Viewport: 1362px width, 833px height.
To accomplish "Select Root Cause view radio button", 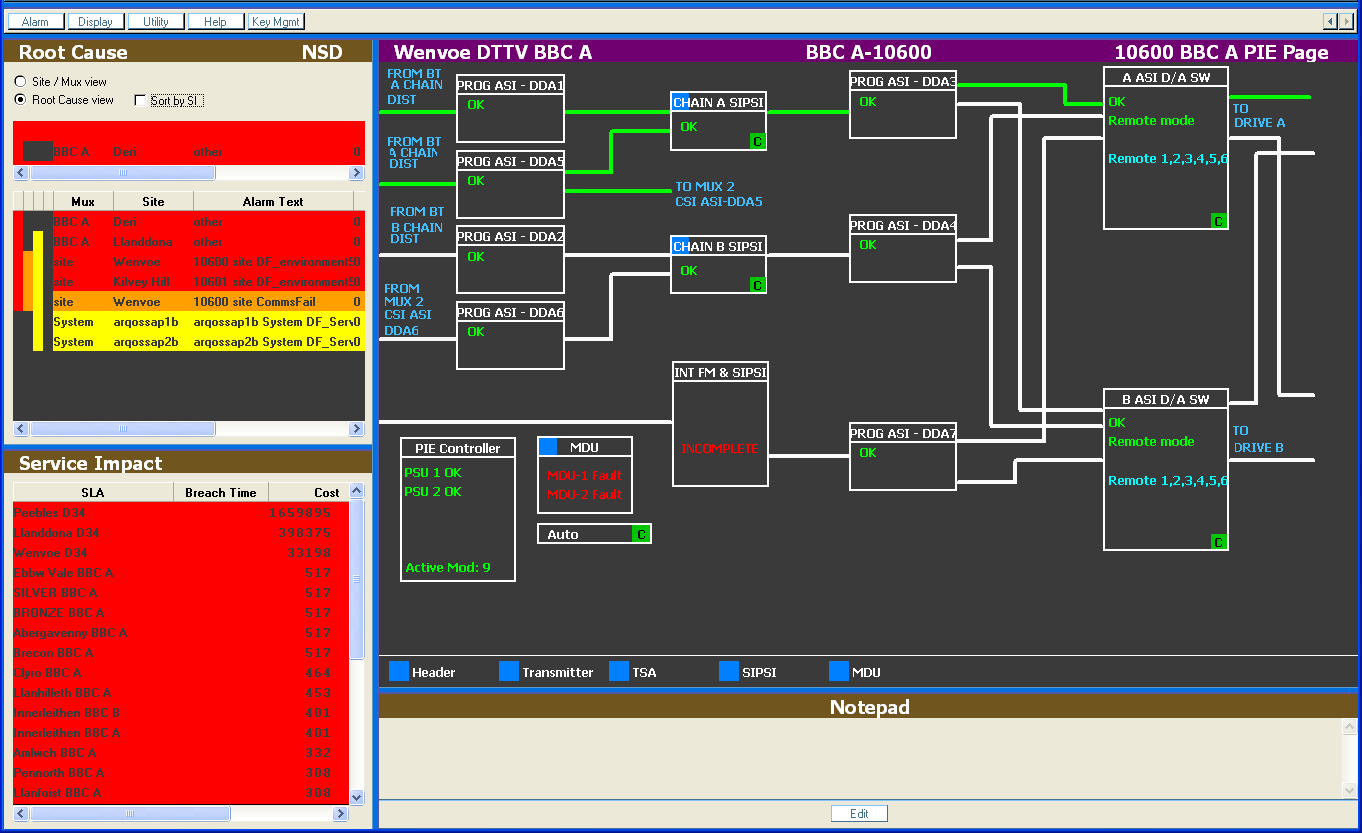I will pyautogui.click(x=20, y=100).
